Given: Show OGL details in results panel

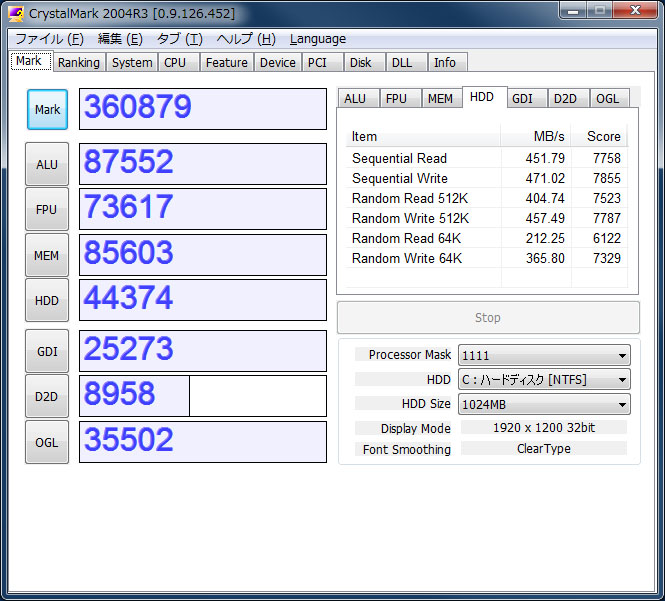Looking at the screenshot, I should [x=610, y=98].
